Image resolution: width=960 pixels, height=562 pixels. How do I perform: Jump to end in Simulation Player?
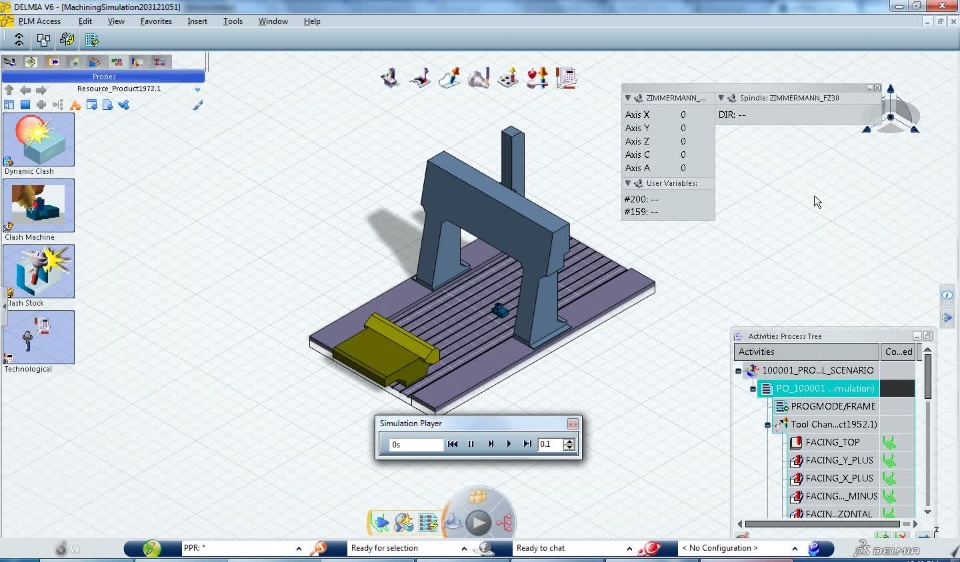pos(527,444)
